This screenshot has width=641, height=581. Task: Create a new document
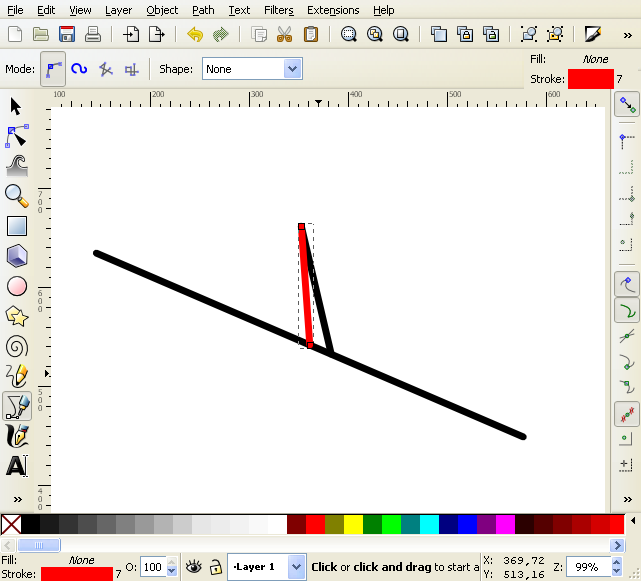coord(15,34)
